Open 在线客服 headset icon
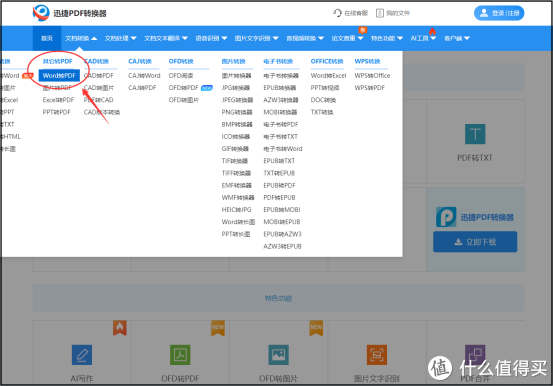The height and width of the screenshot is (386, 553). (x=338, y=13)
